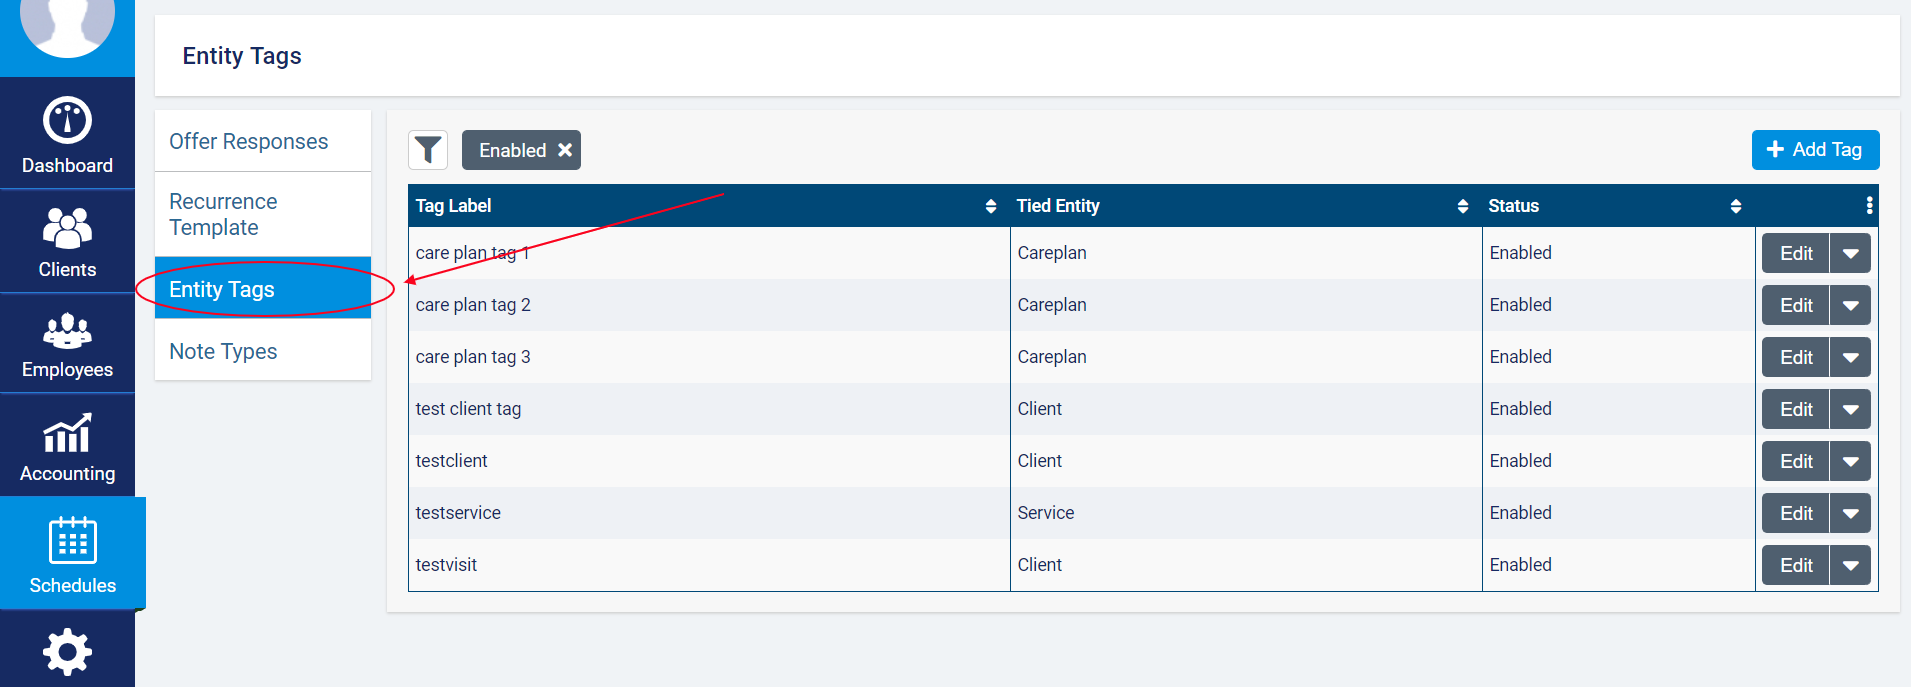Open Accounting chart icon

pyautogui.click(x=67, y=434)
